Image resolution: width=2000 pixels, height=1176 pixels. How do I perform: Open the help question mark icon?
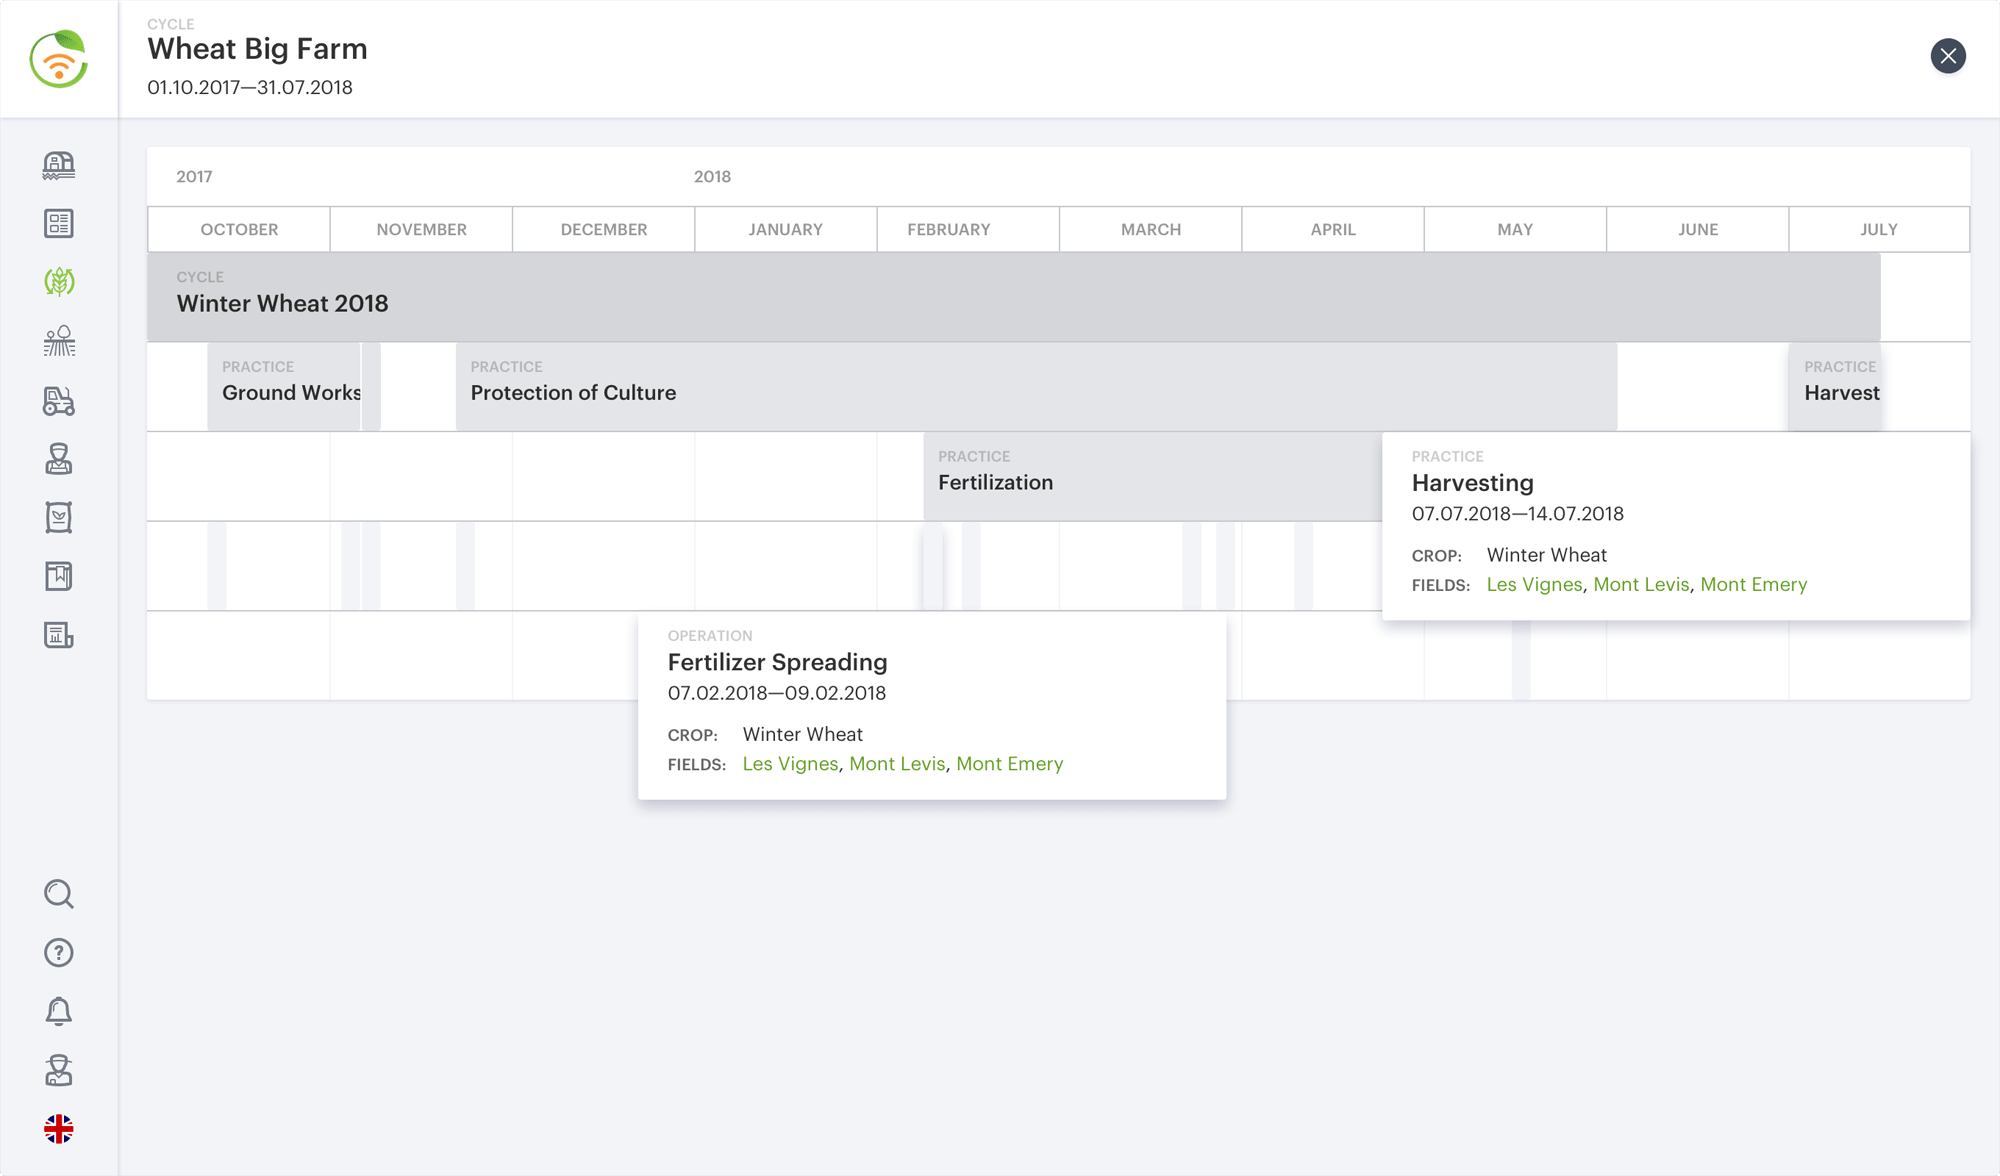tap(59, 953)
